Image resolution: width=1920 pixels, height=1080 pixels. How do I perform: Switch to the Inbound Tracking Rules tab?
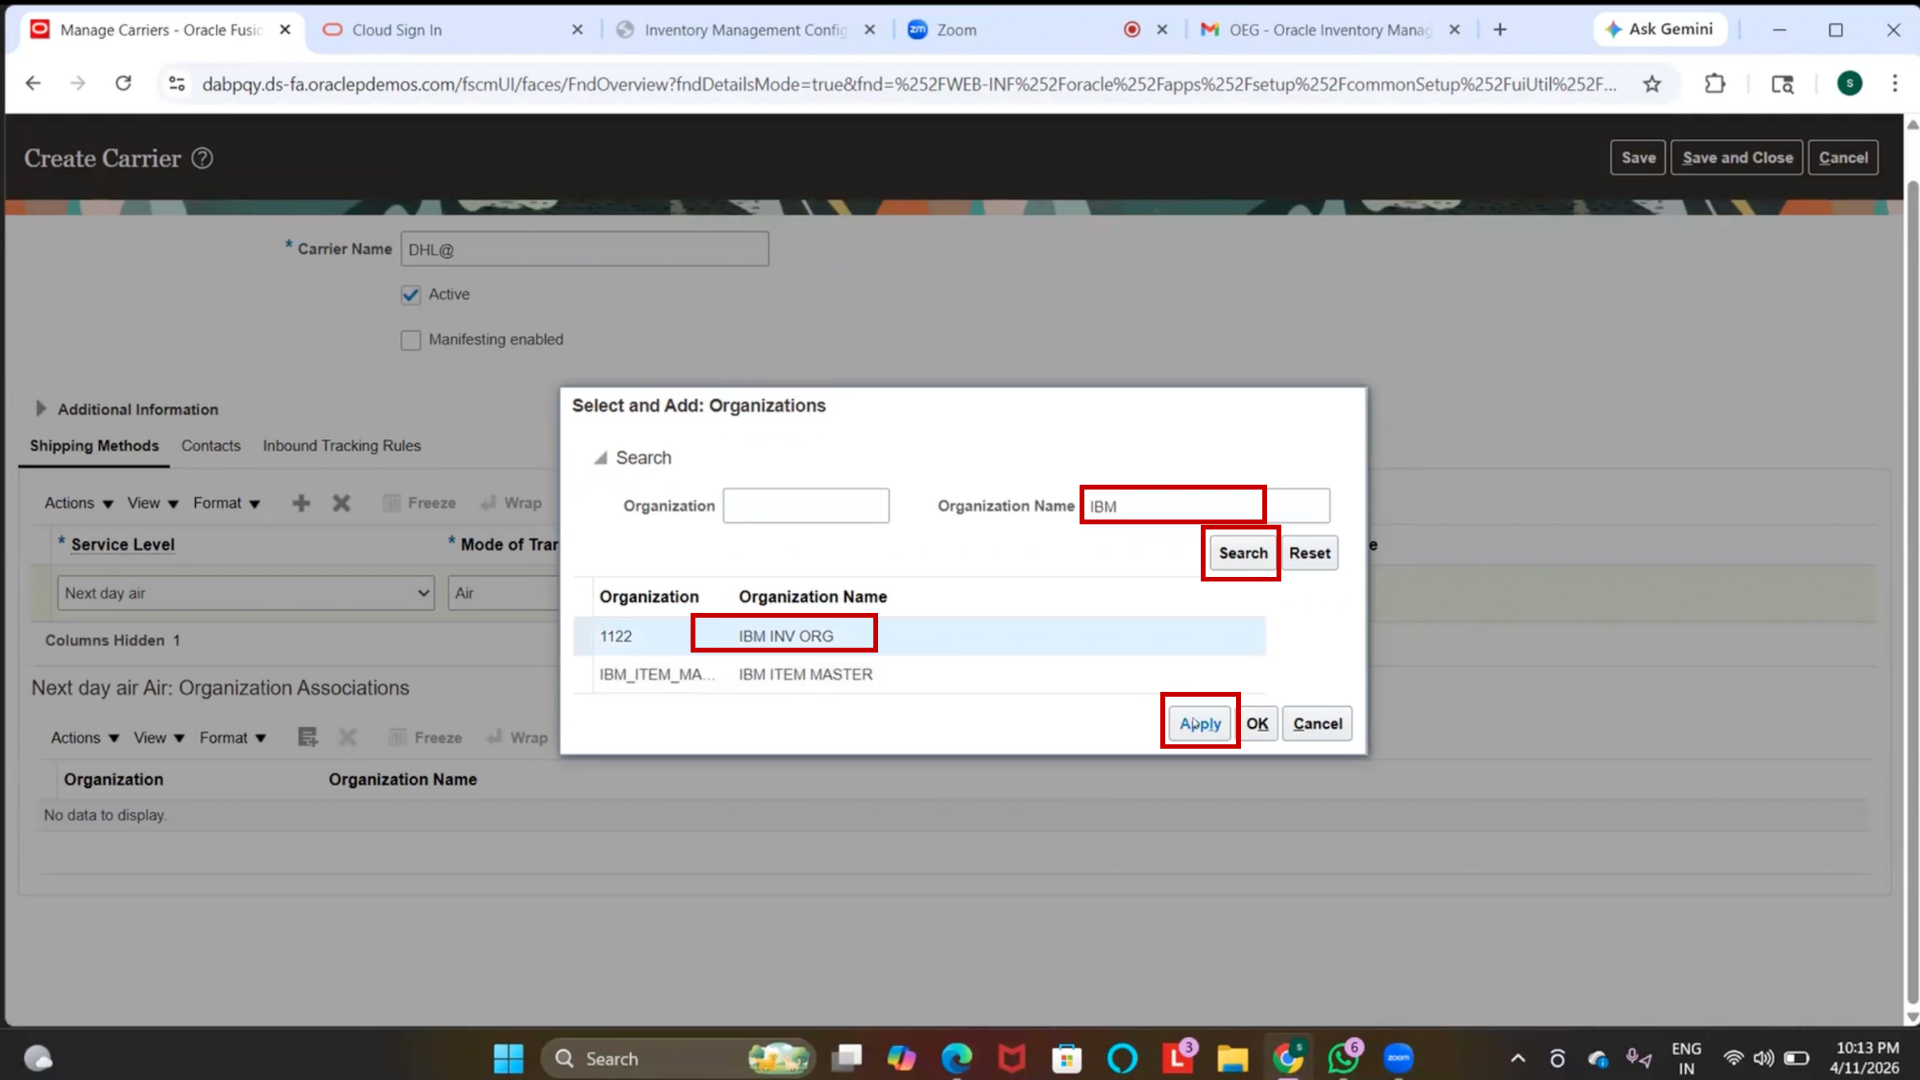342,446
